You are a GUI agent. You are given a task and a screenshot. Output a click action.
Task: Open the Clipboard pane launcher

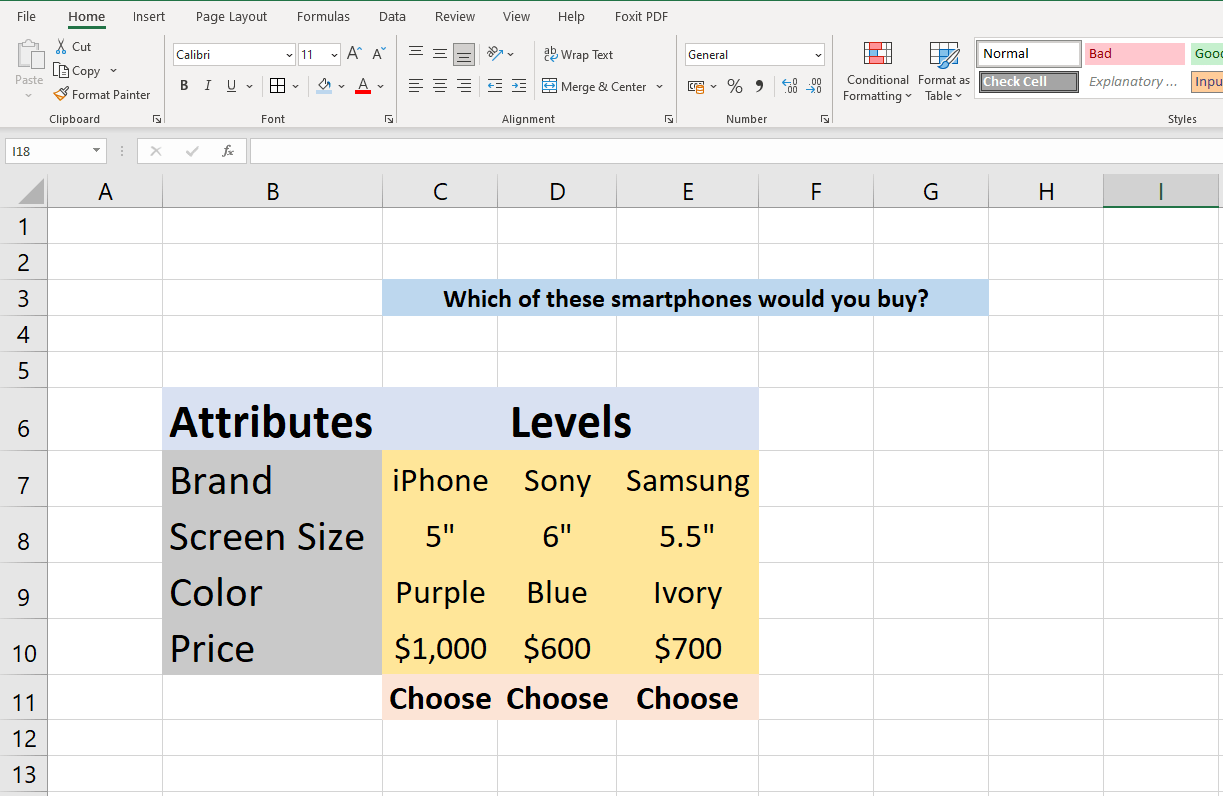pyautogui.click(x=157, y=119)
